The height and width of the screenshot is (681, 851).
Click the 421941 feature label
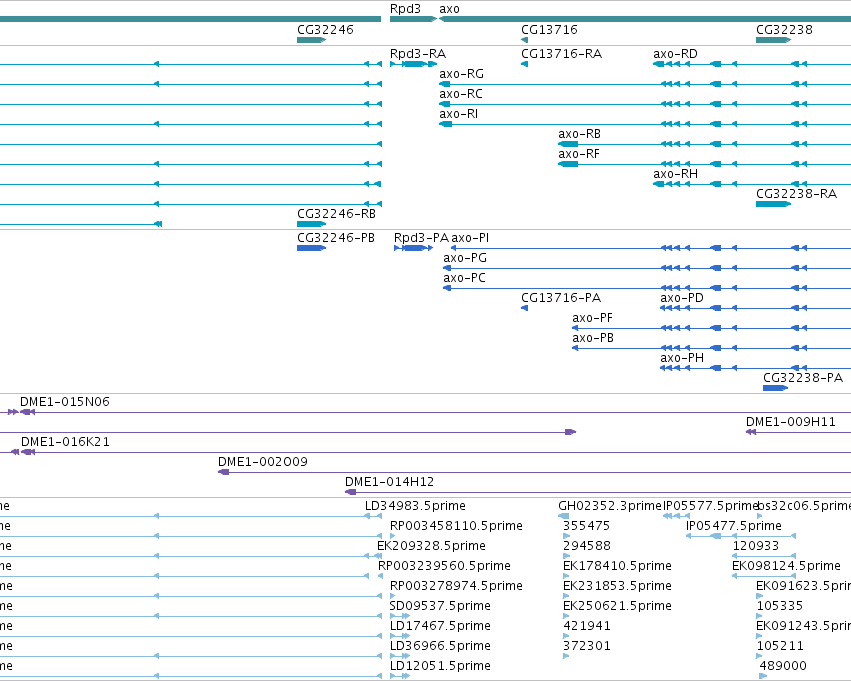[x=587, y=626]
